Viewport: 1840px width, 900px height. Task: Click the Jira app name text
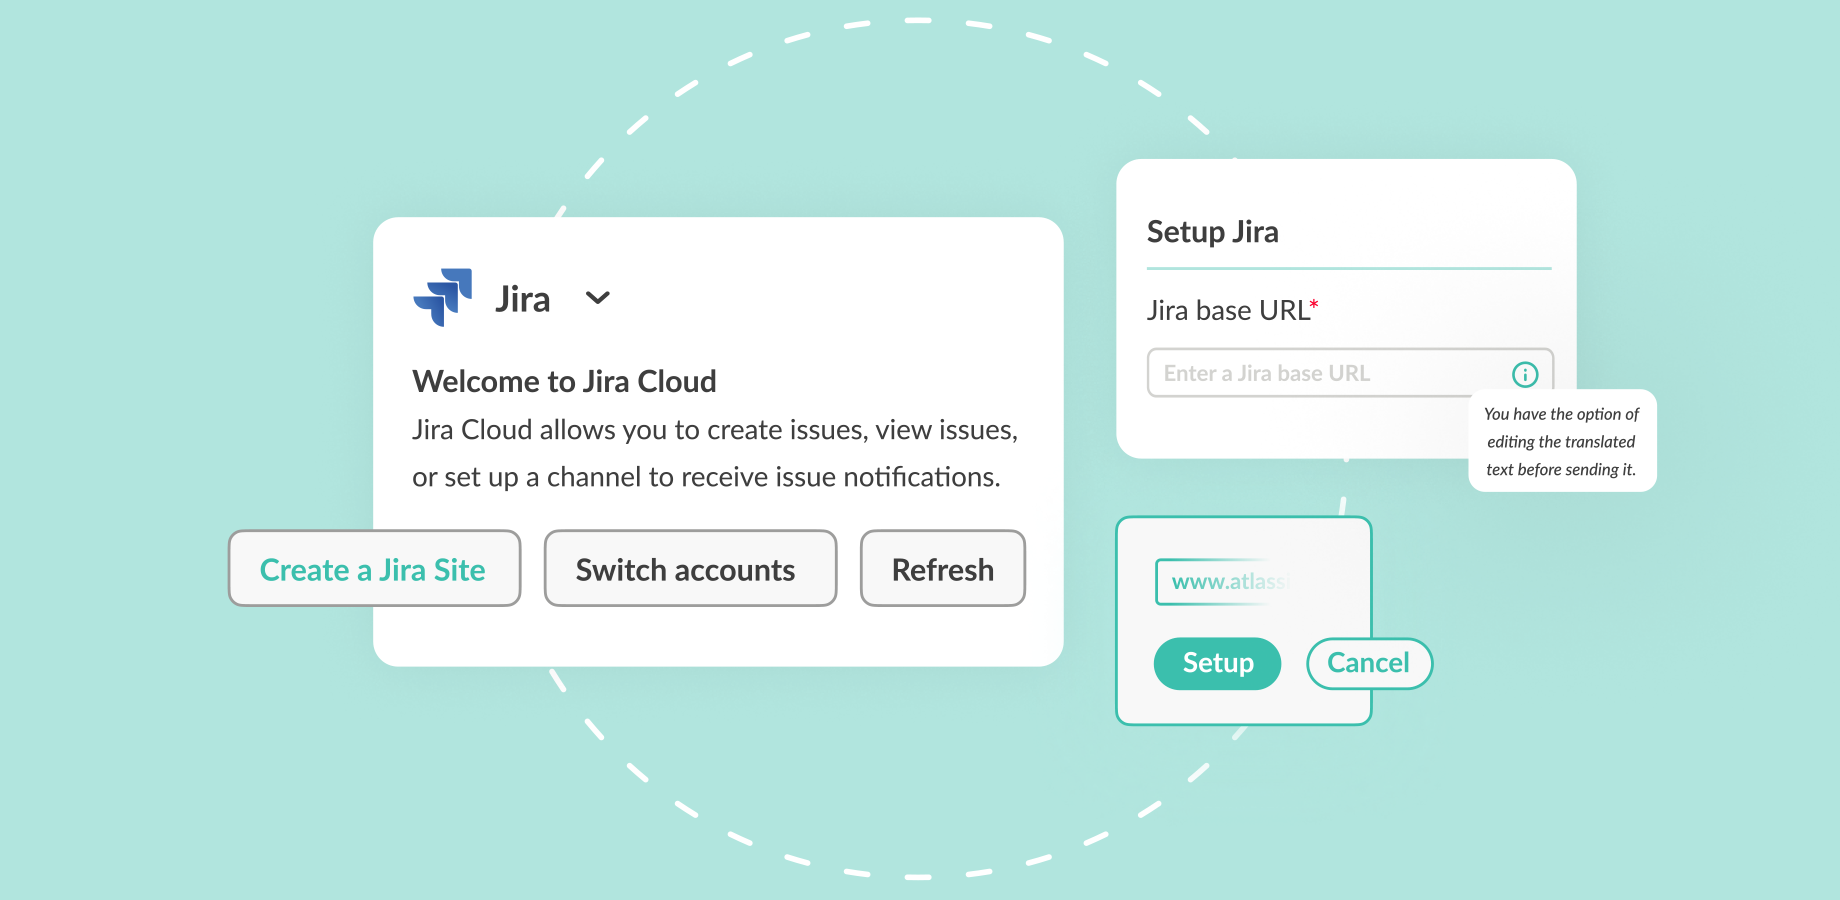(x=522, y=299)
